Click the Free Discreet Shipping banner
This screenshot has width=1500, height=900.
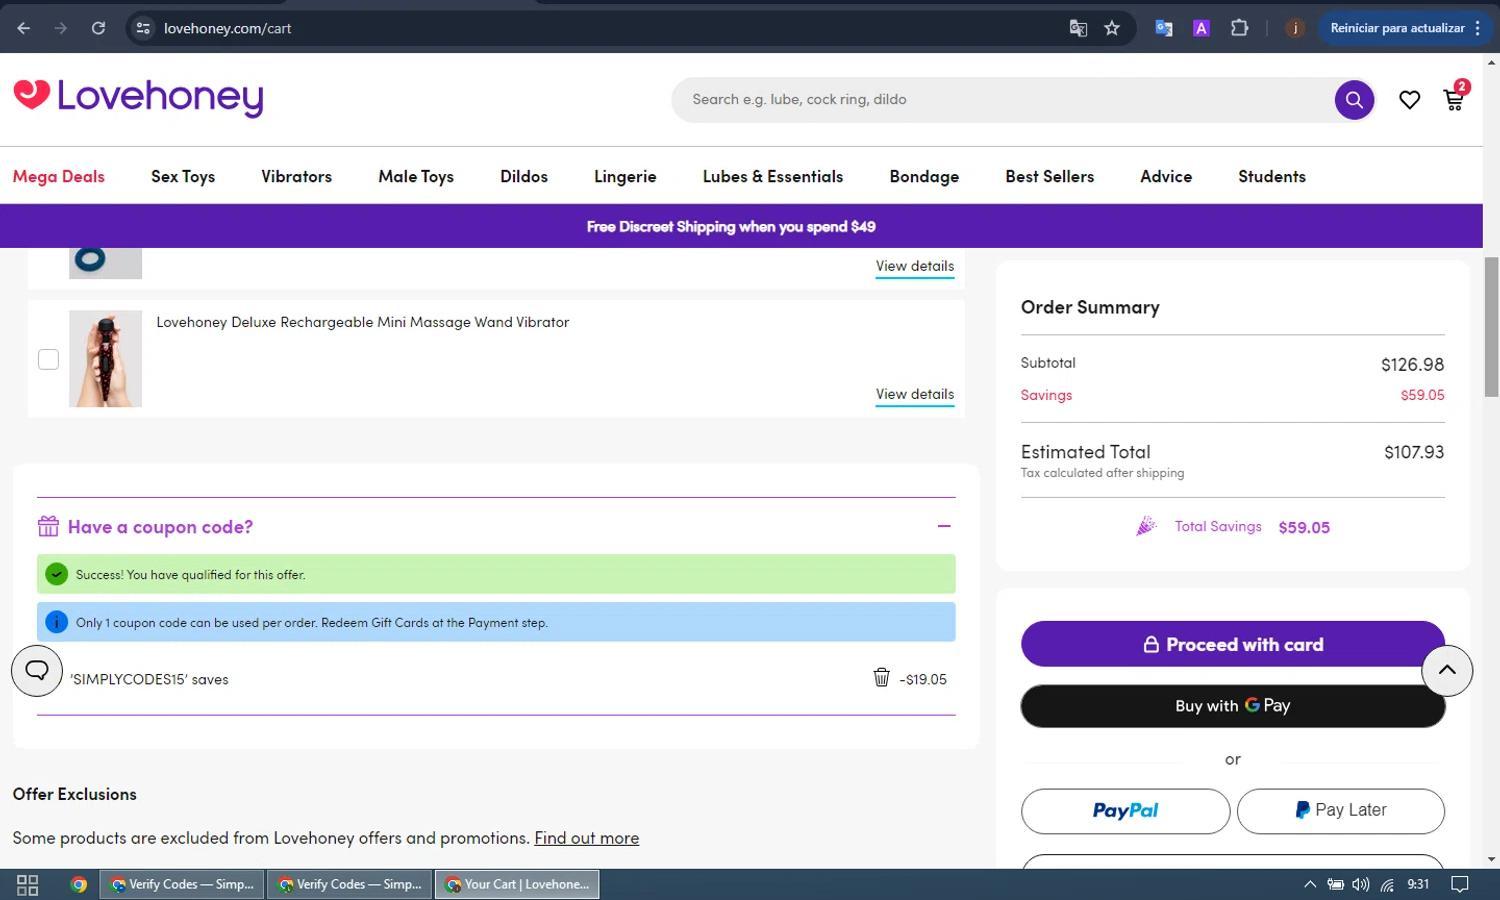tap(731, 227)
